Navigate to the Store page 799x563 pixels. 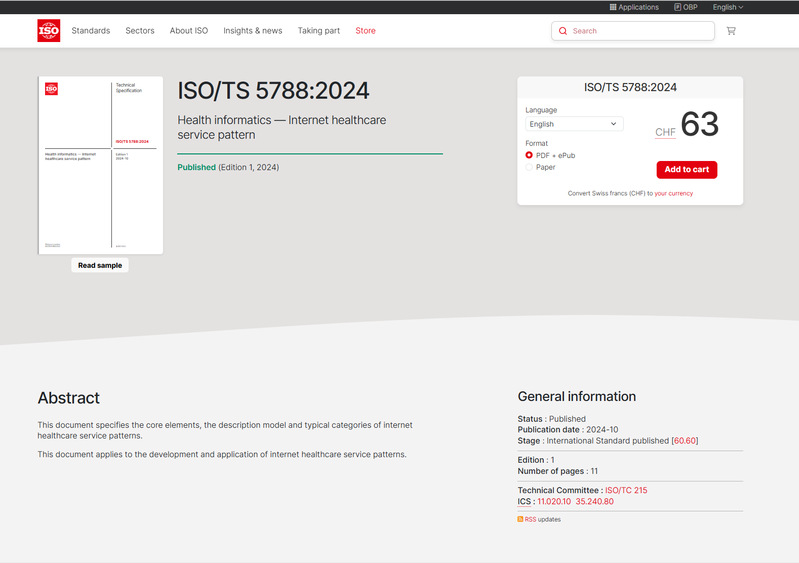tap(366, 31)
